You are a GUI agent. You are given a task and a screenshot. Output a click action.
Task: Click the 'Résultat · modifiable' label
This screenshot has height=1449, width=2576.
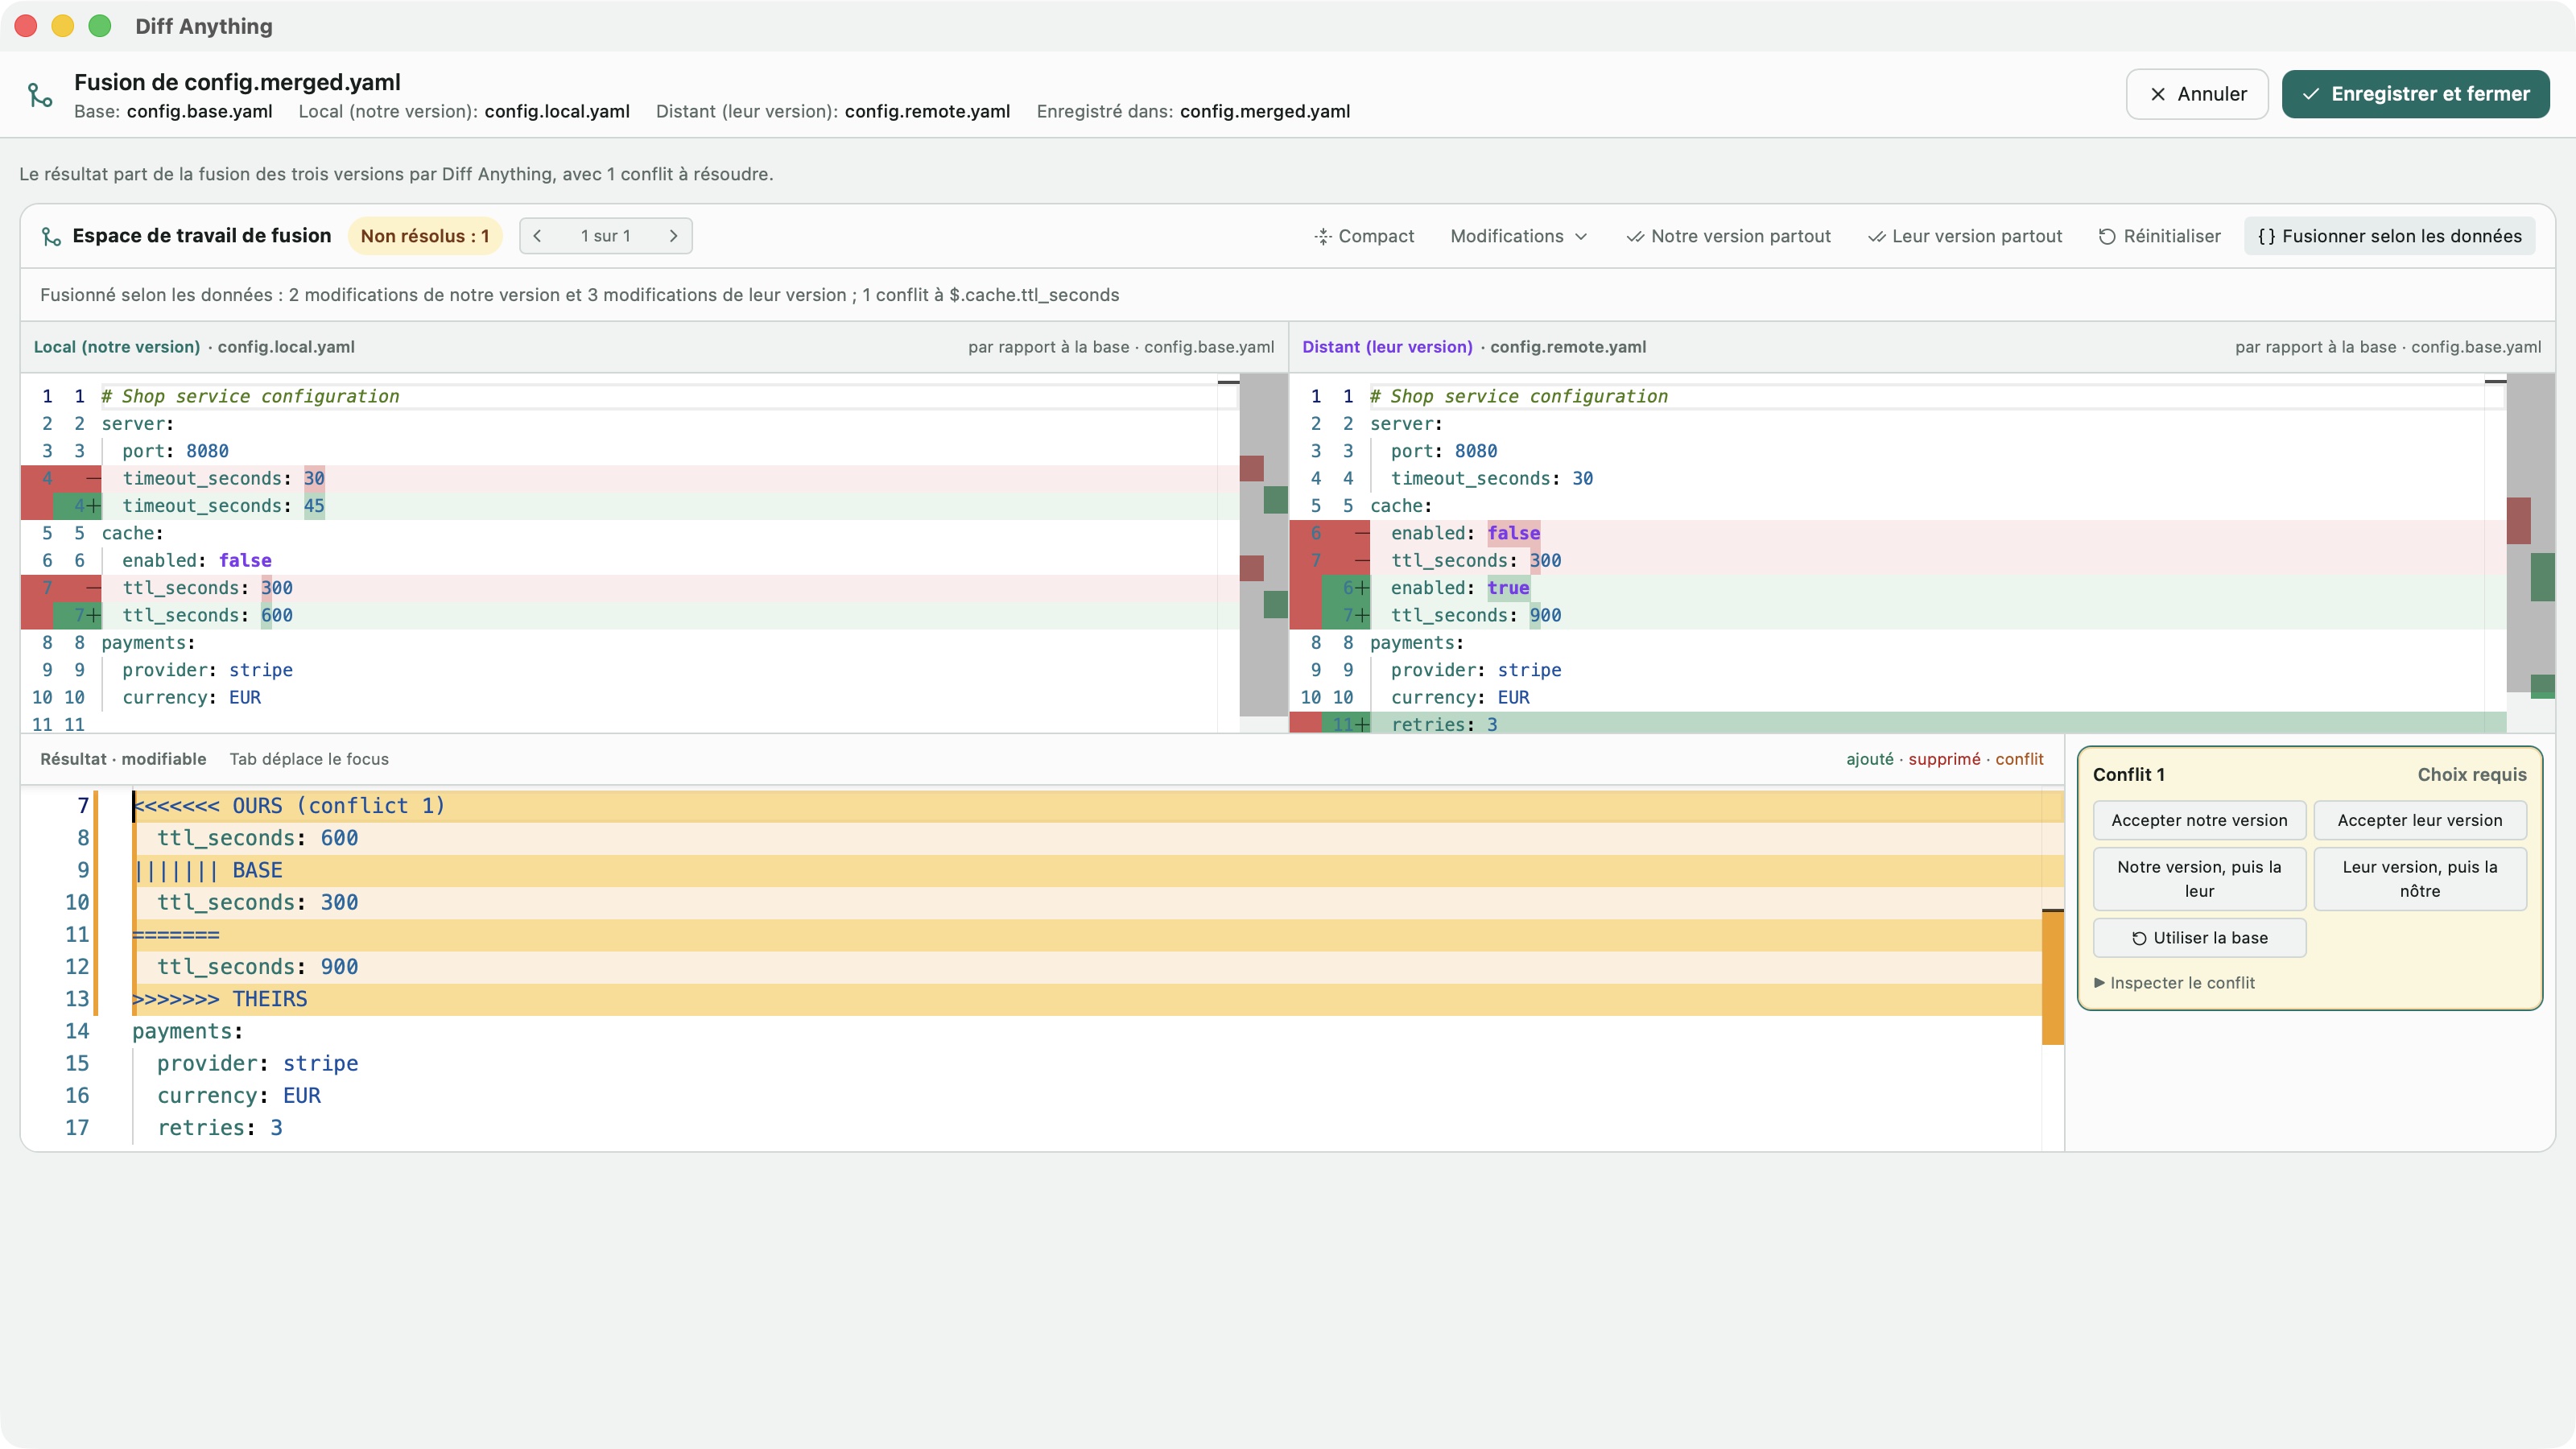[x=123, y=759]
